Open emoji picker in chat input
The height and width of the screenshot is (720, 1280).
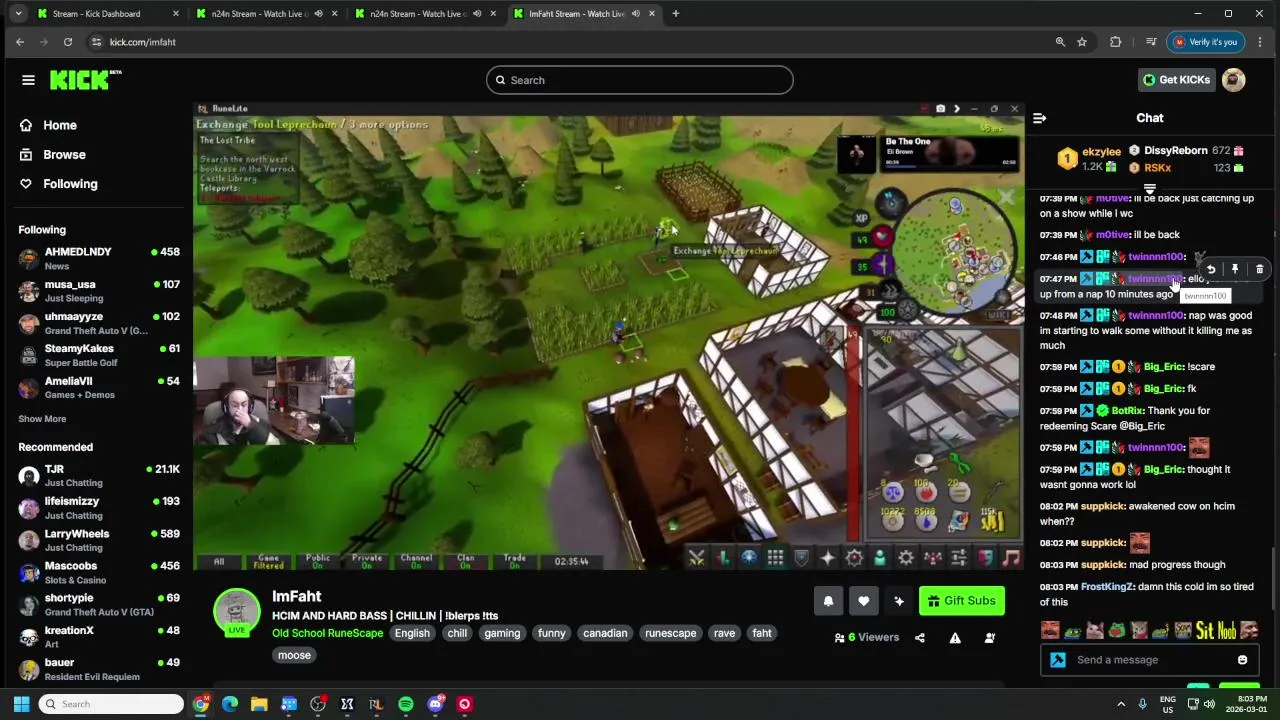(1242, 660)
